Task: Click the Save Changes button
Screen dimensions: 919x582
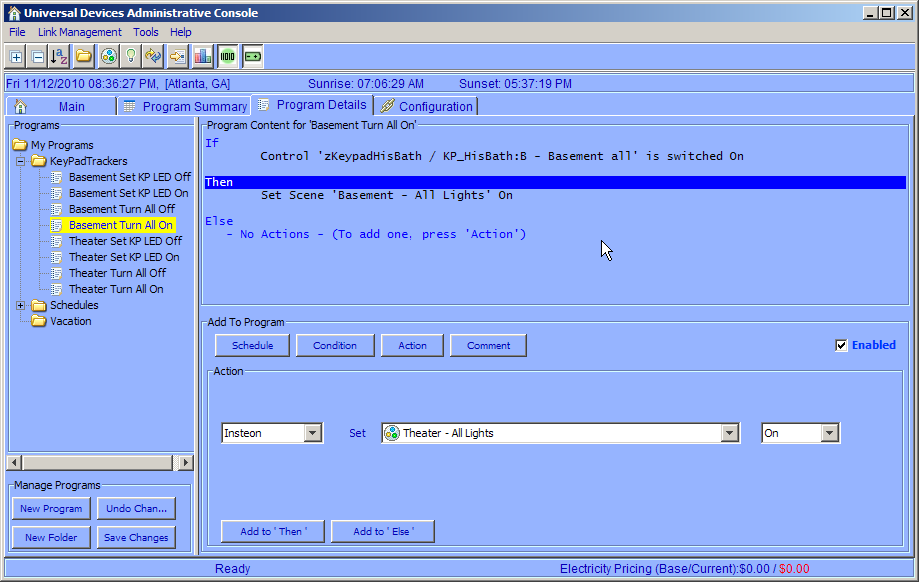Action: click(136, 537)
